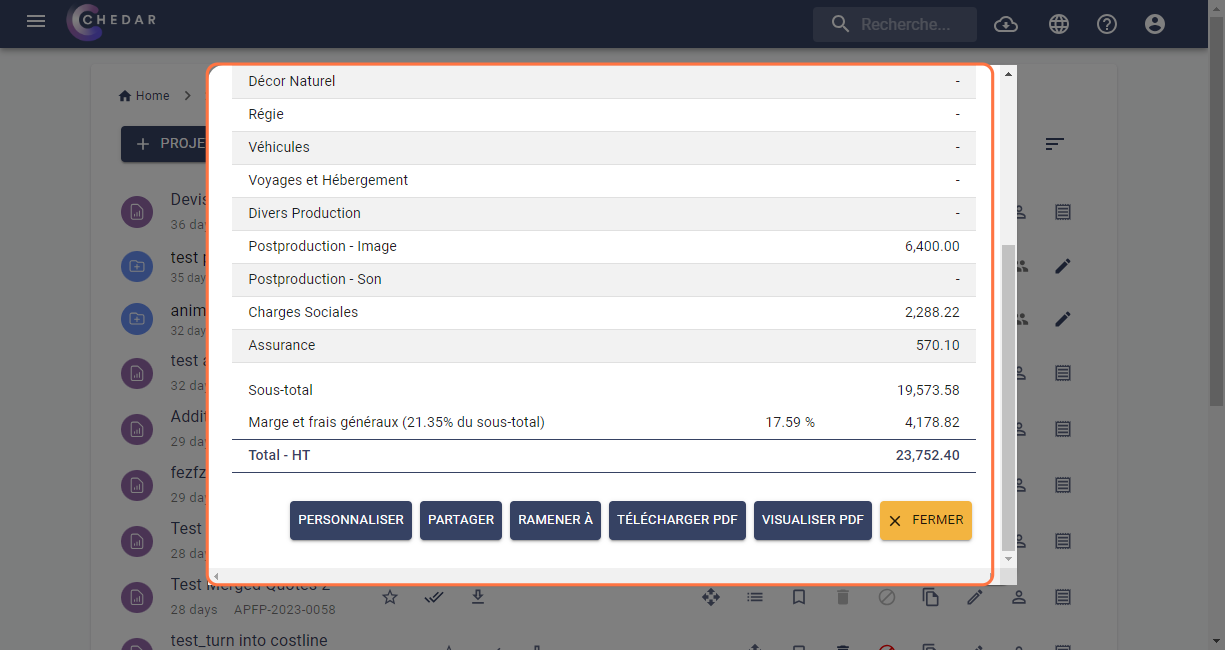This screenshot has width=1225, height=650.
Task: Click the 4,178.82 amount
Action: pyautogui.click(x=932, y=422)
